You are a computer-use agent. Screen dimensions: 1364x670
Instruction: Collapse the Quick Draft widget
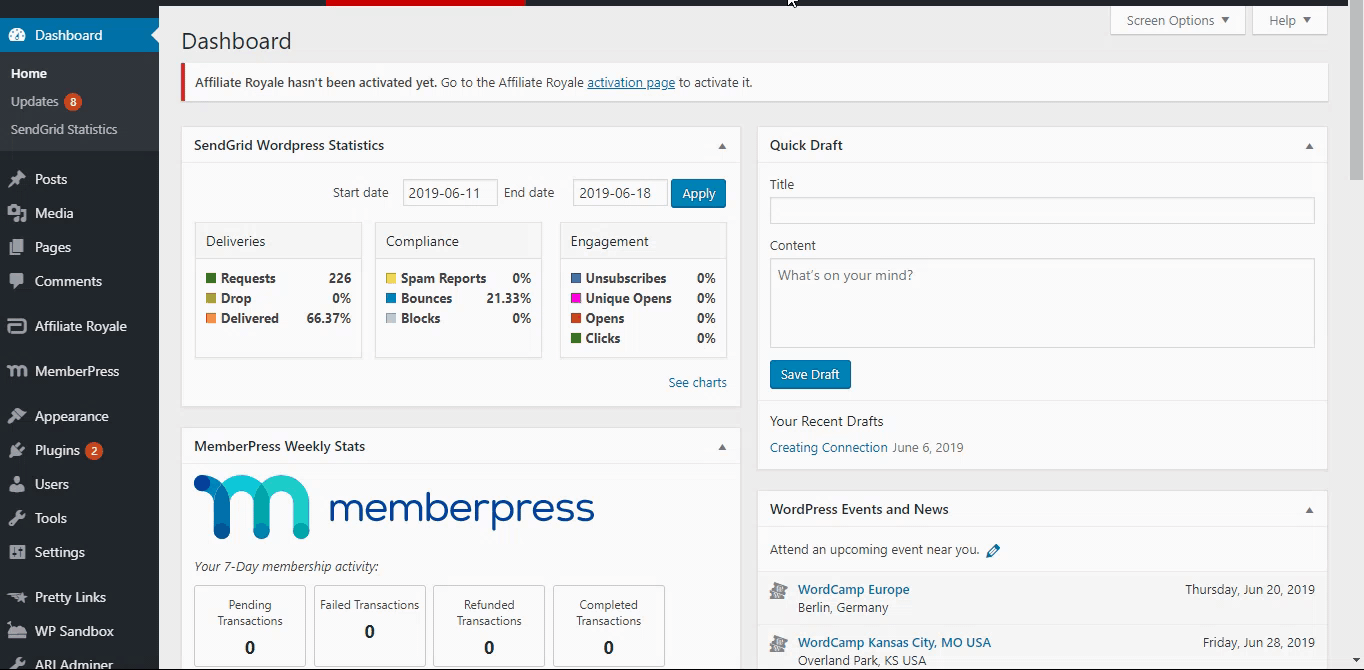click(1309, 146)
